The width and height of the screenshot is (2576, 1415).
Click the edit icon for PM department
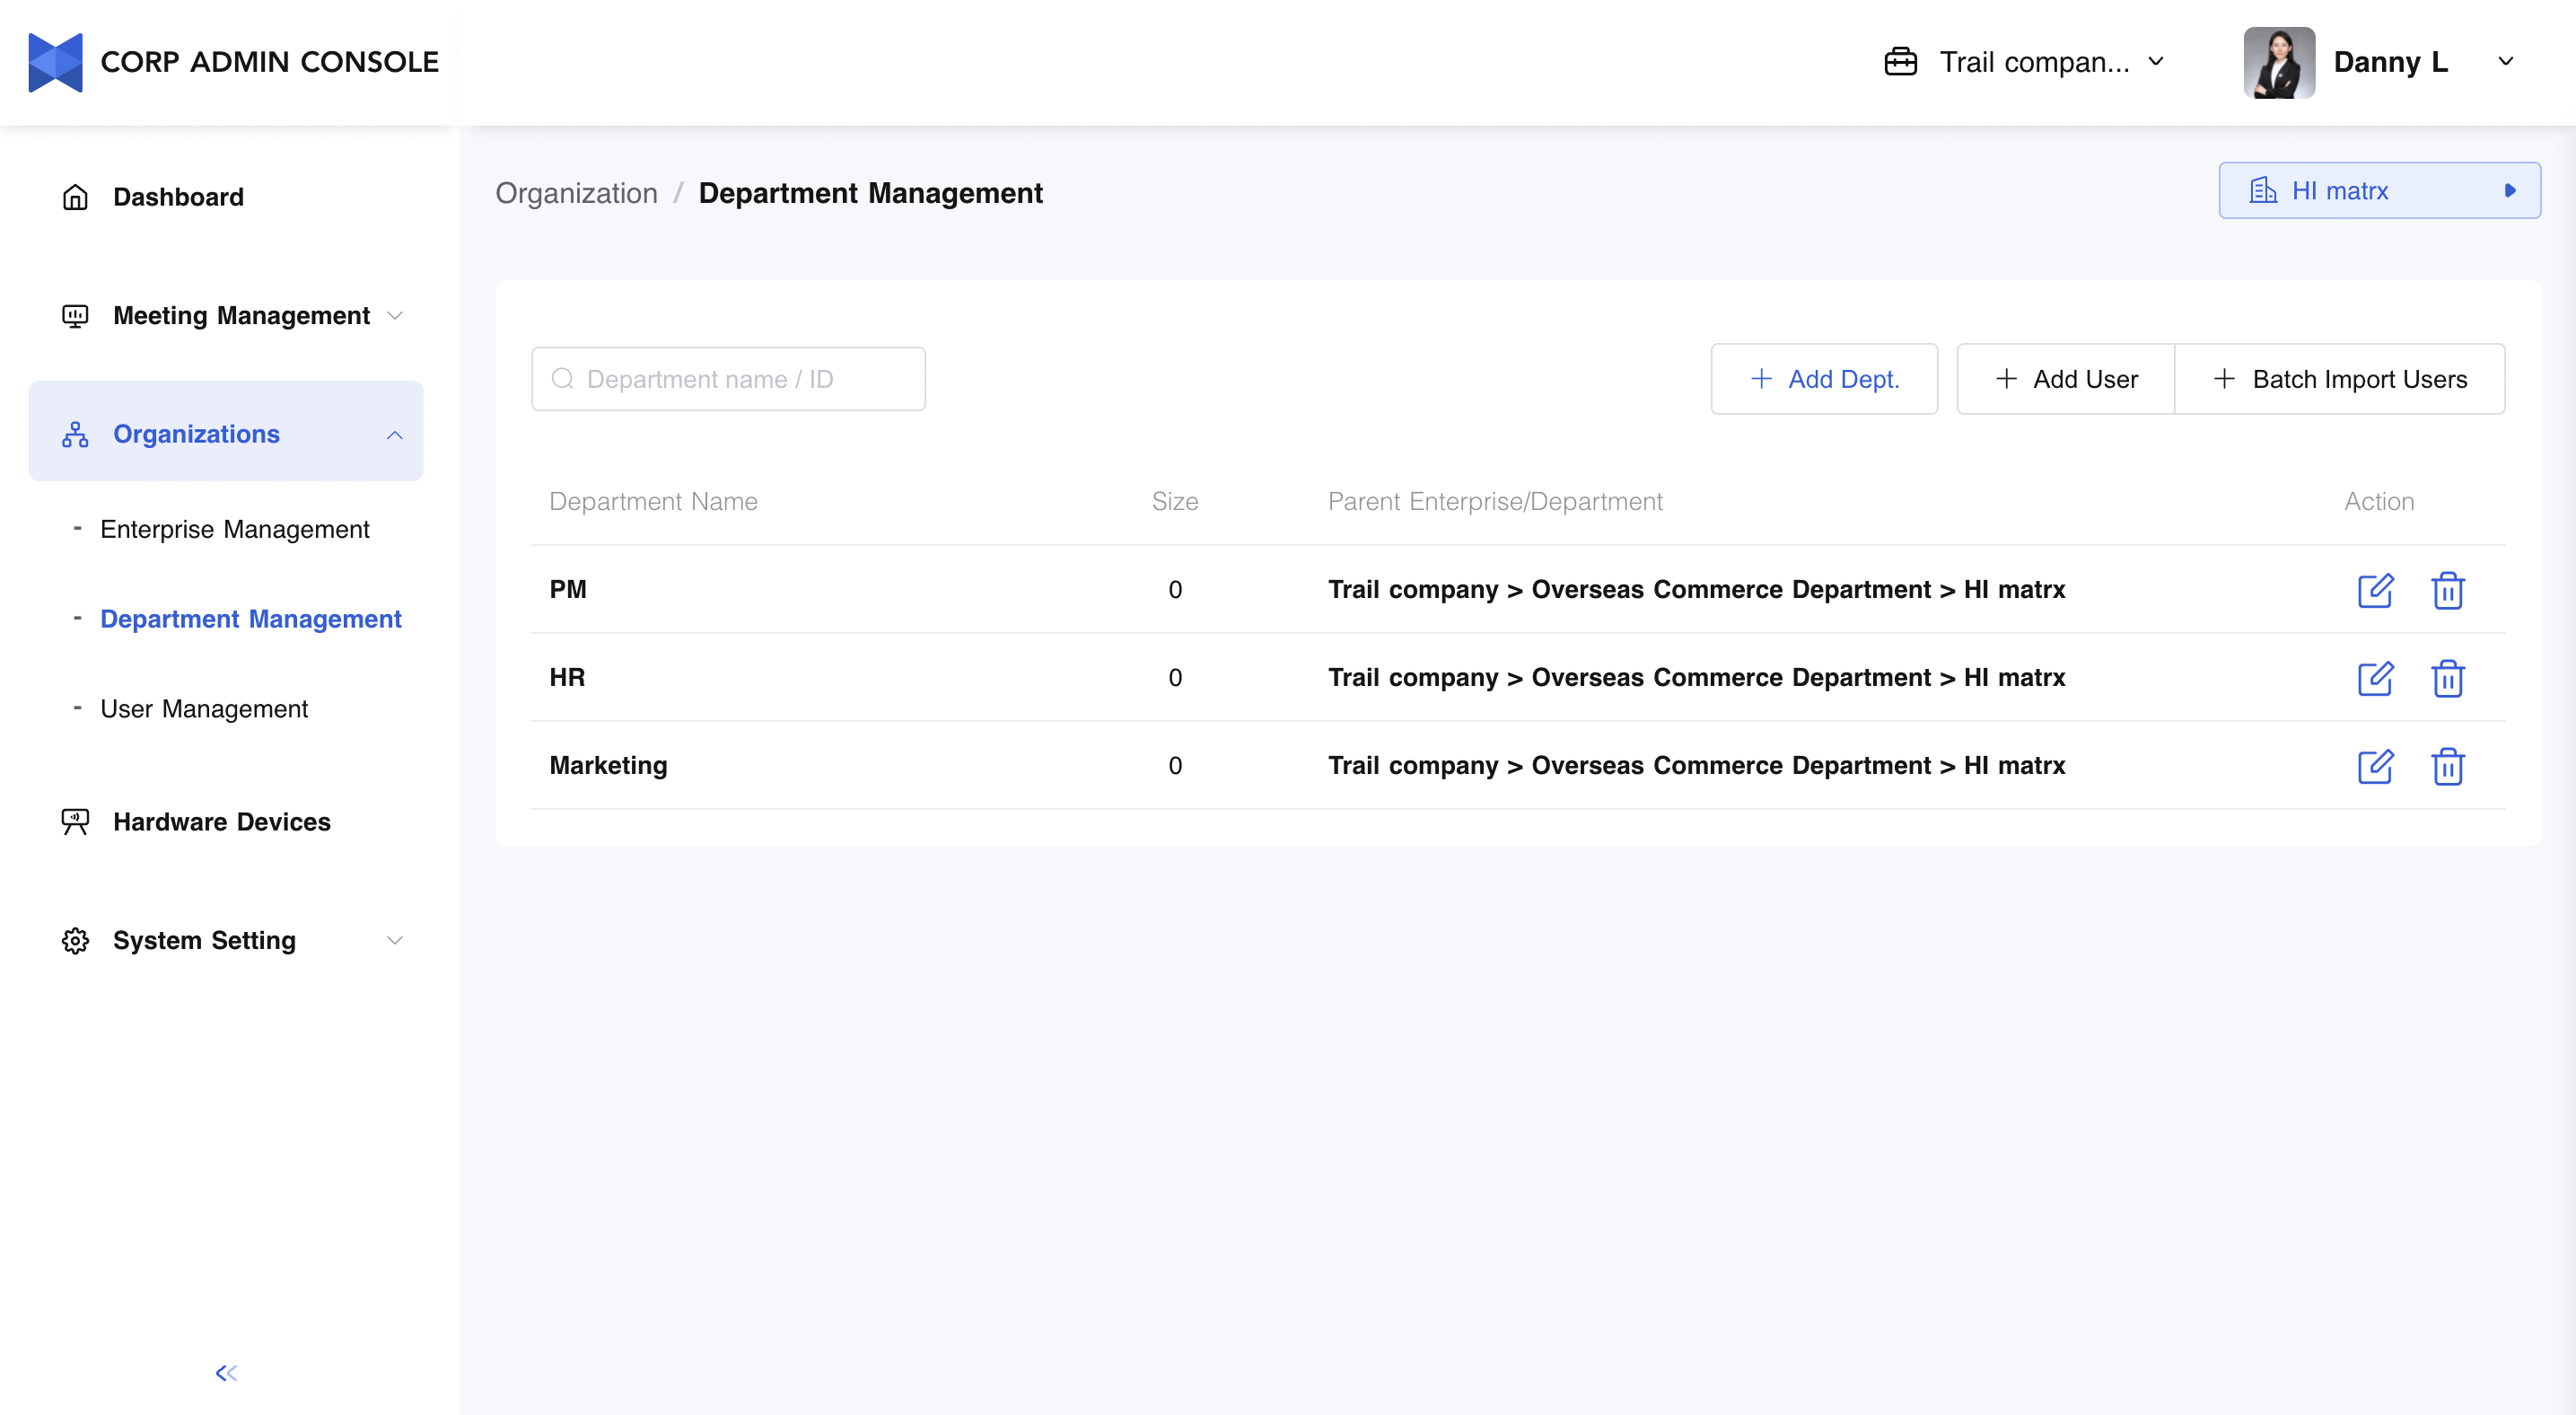point(2374,590)
